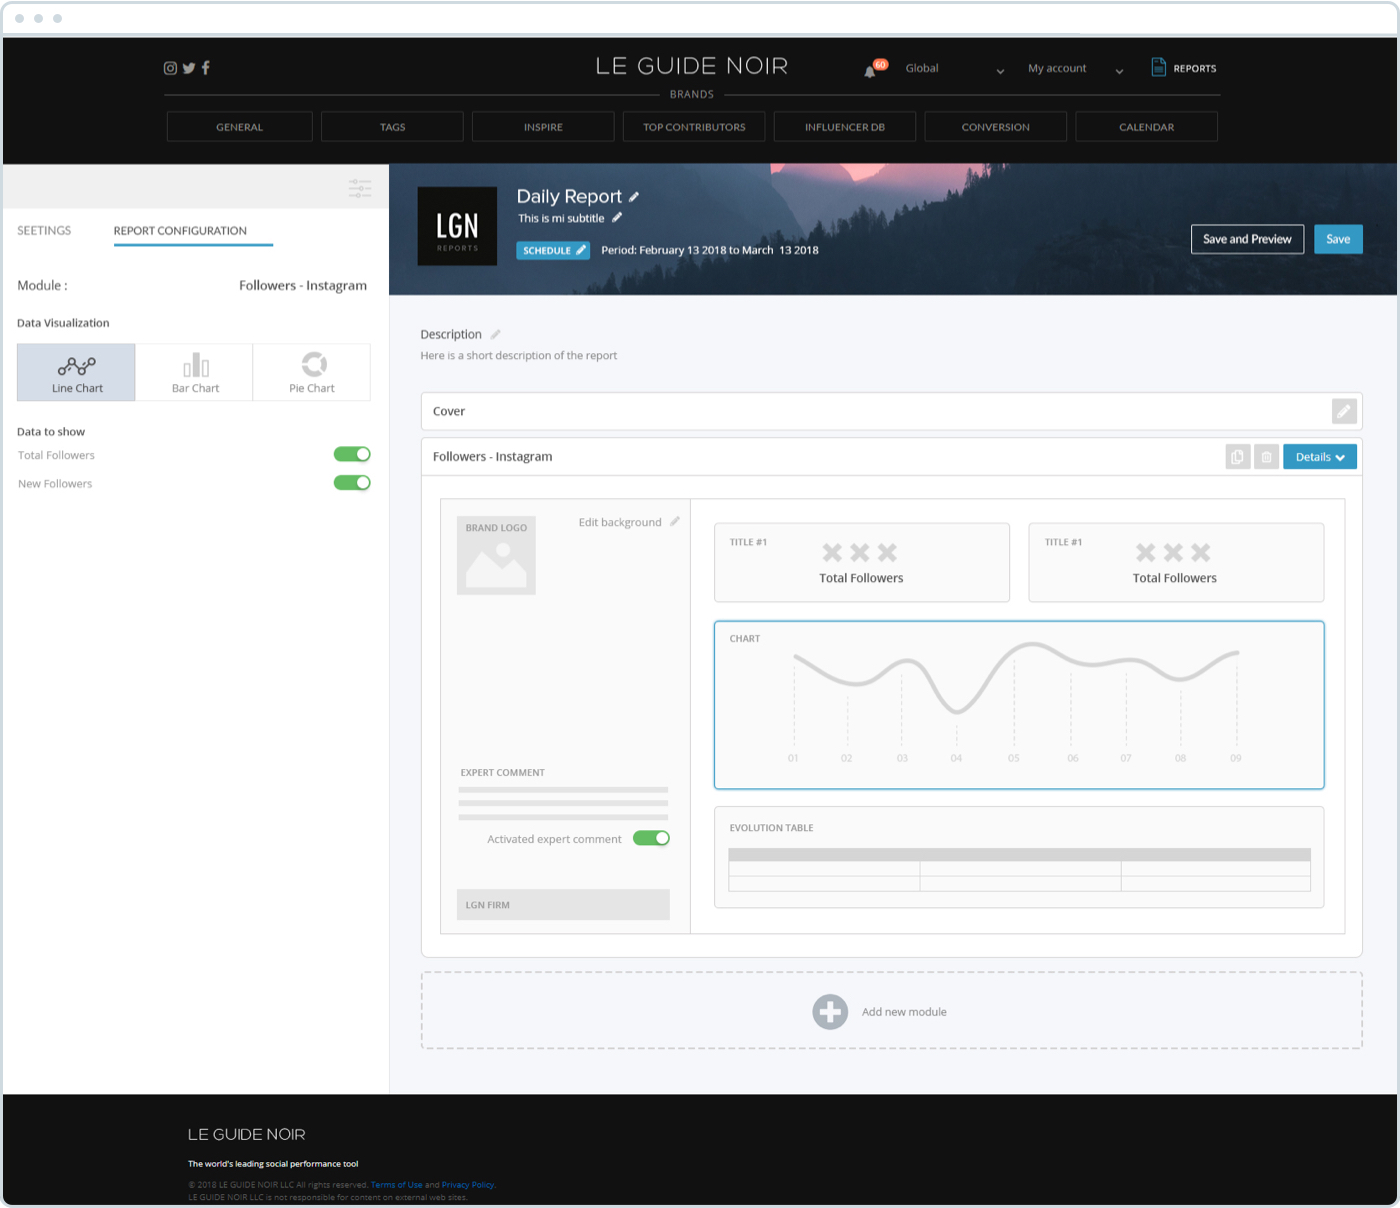Open the Global dropdown
This screenshot has height=1208, width=1400.
954,69
